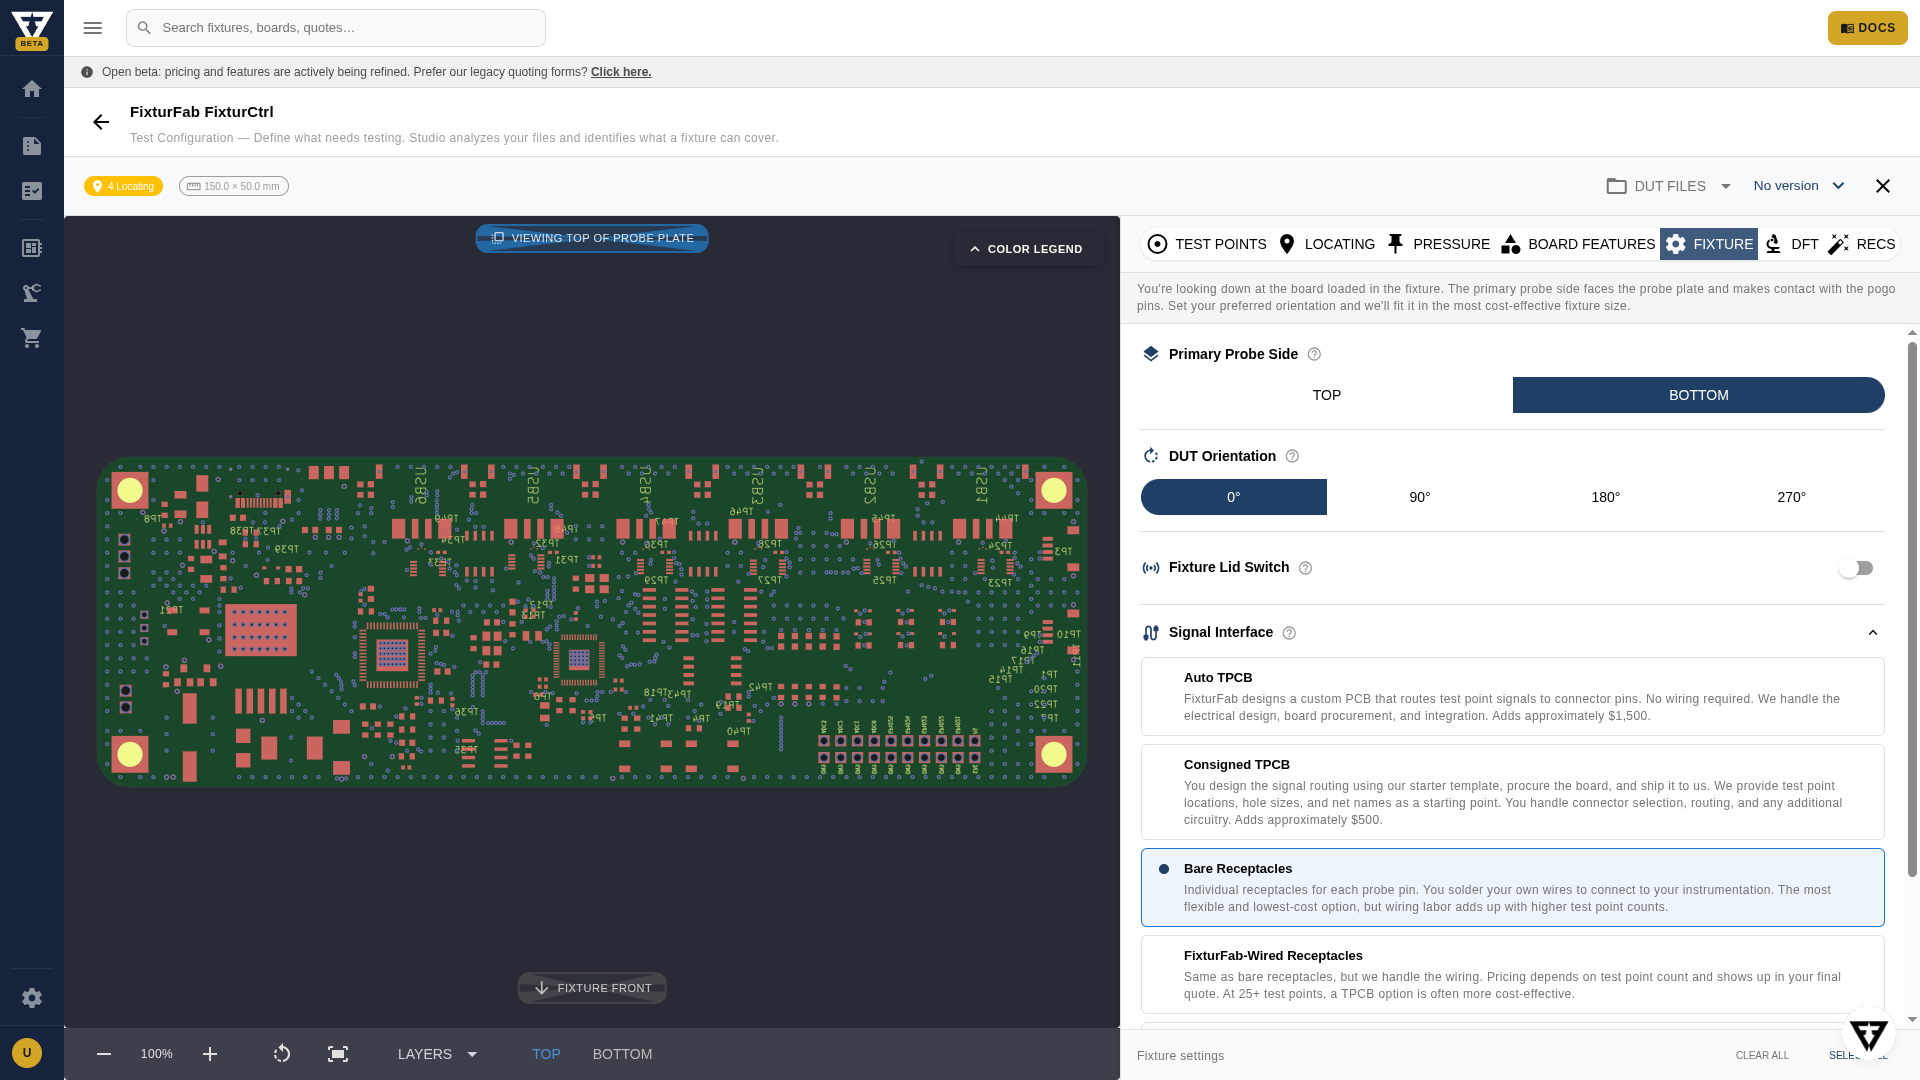This screenshot has height=1080, width=1920.
Task: Switch to the FIXTURE tab
Action: pyautogui.click(x=1709, y=244)
